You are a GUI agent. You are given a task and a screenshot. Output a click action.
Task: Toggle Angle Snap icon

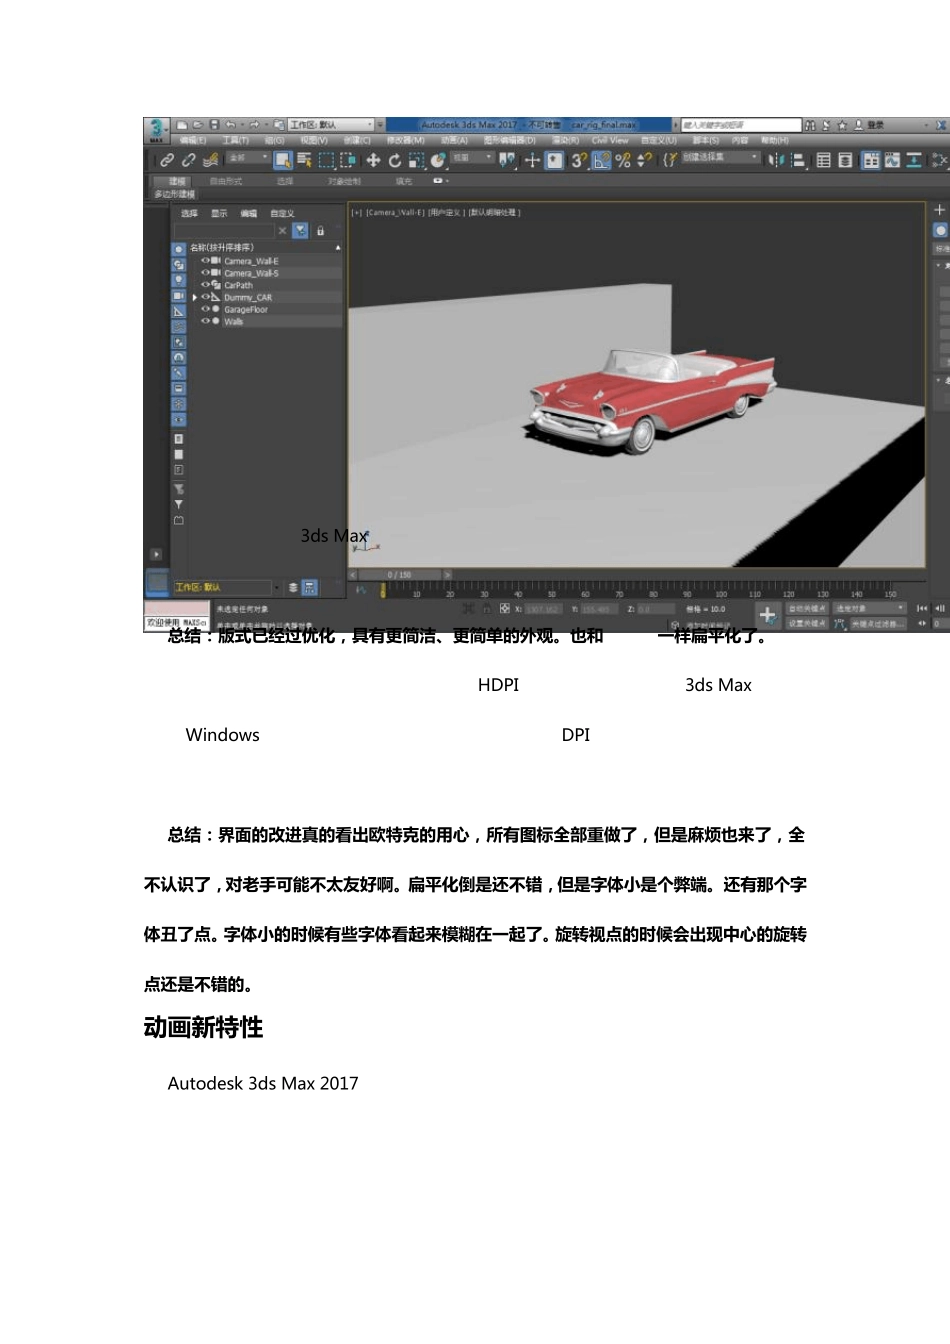coord(601,160)
